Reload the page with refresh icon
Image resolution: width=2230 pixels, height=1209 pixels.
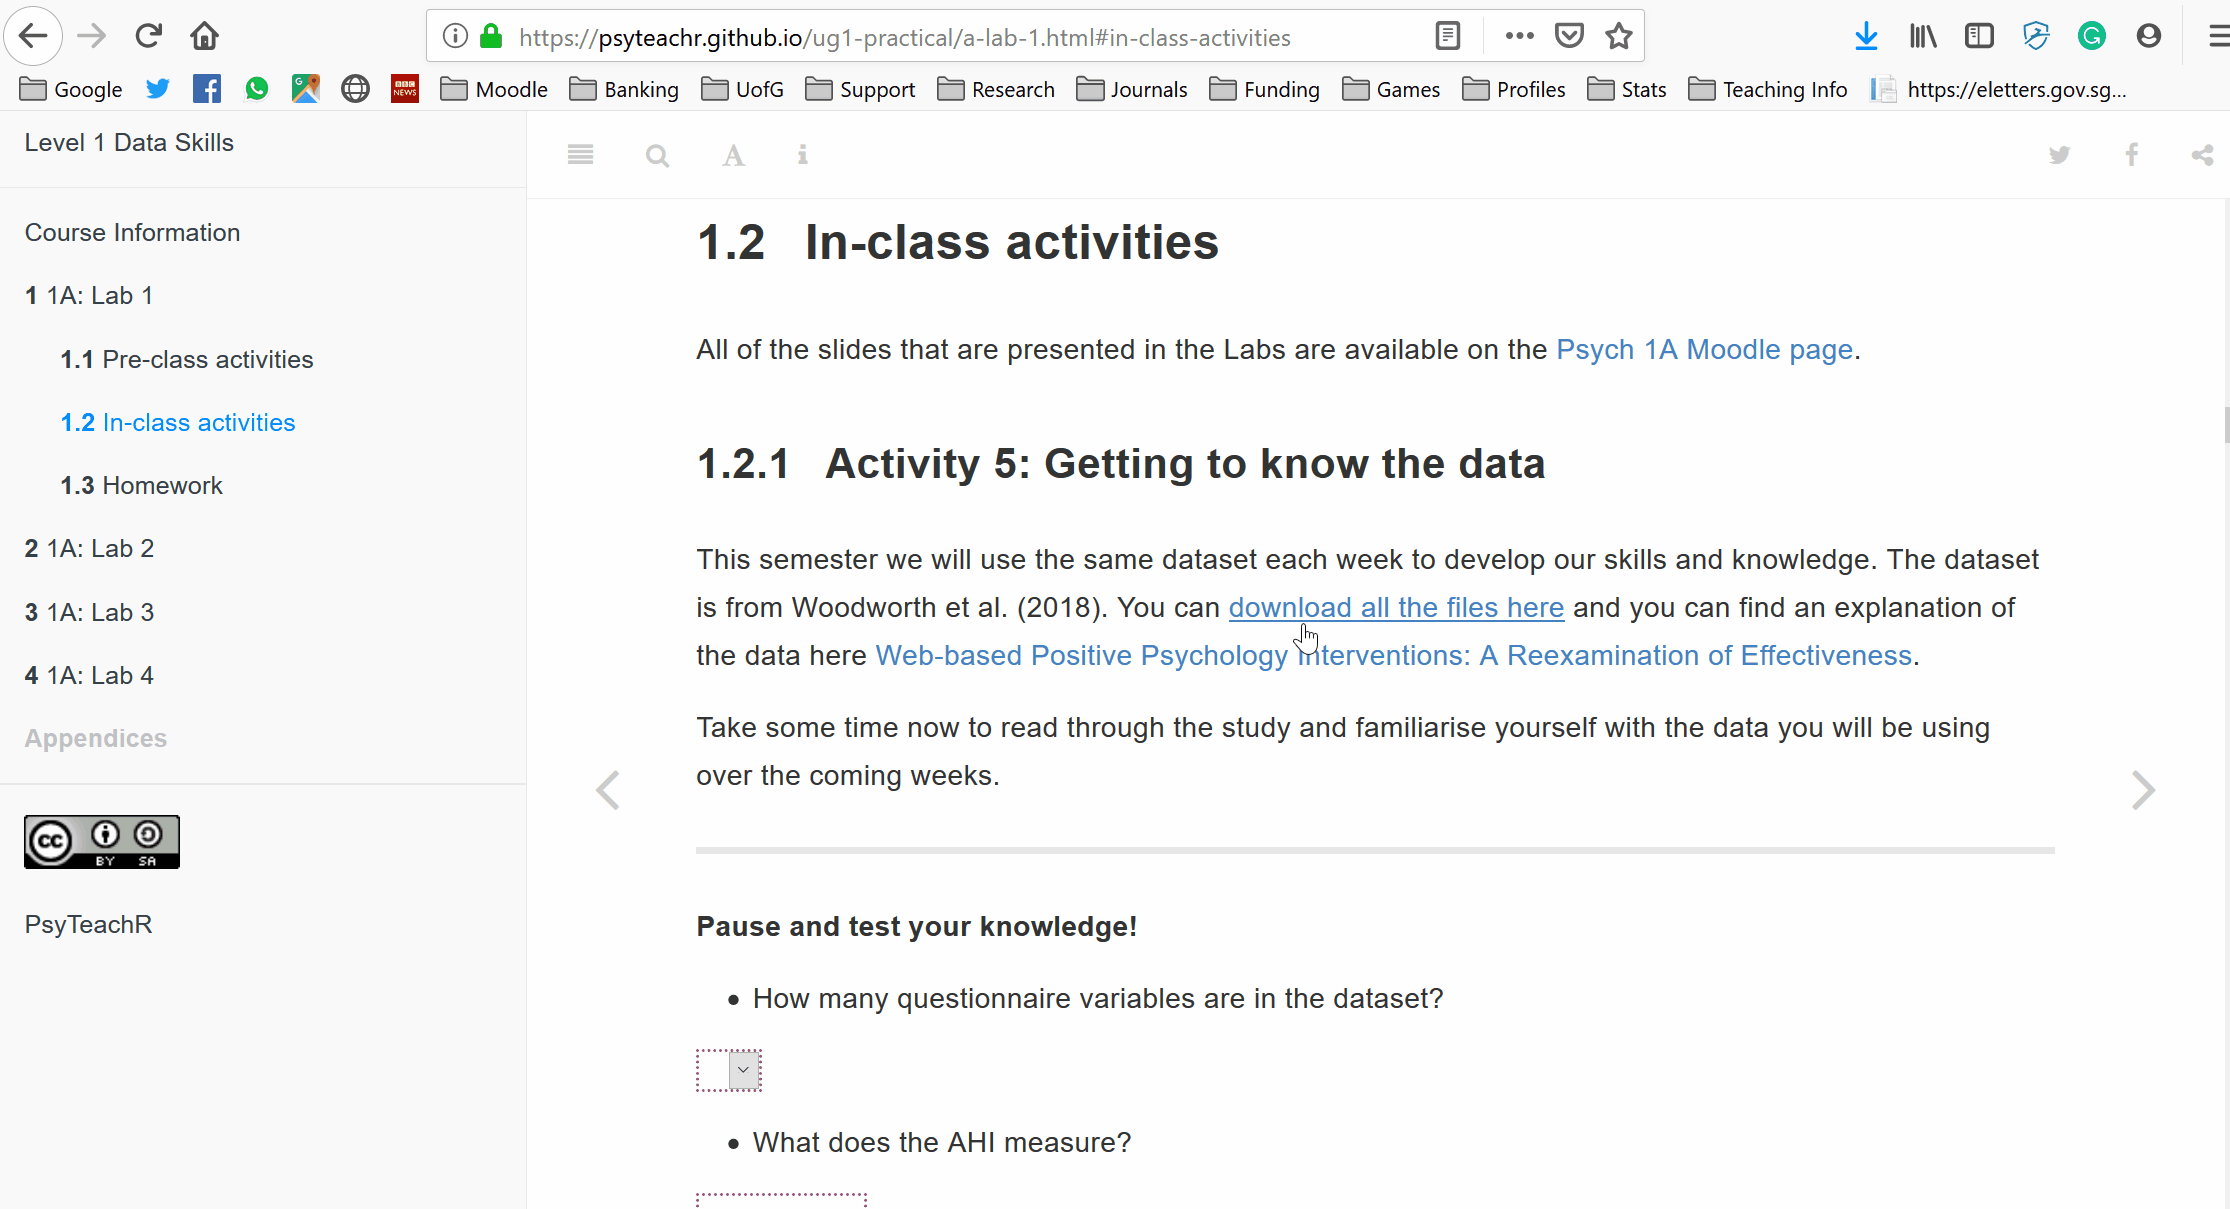pos(149,37)
